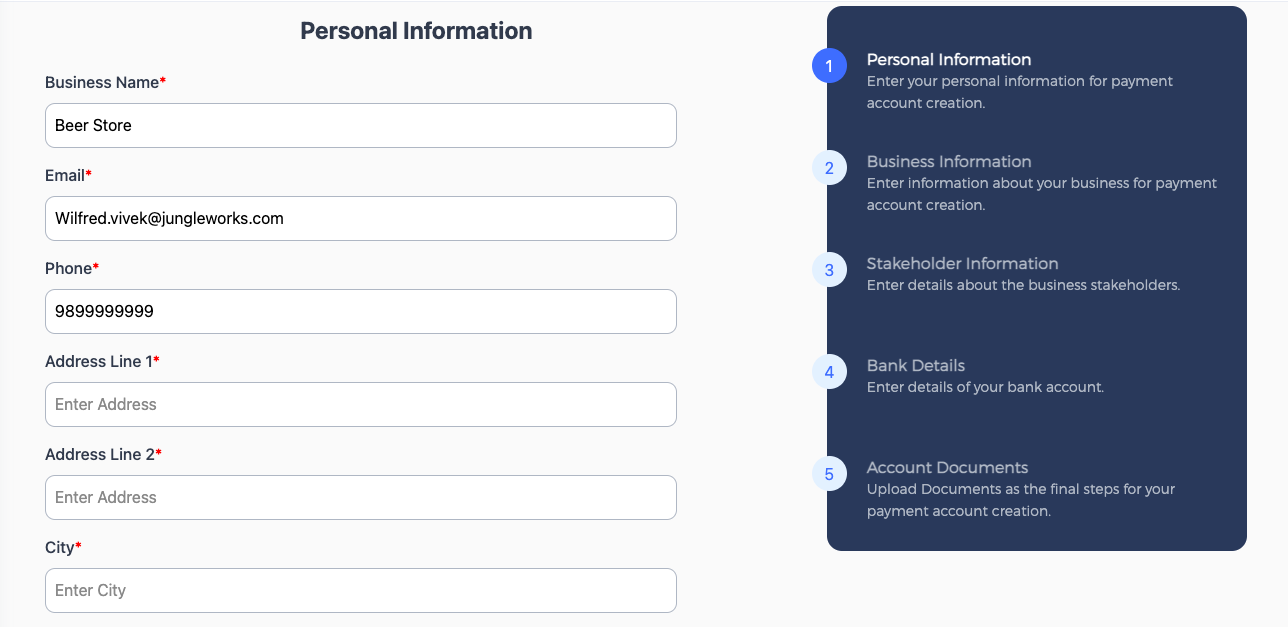1288x627 pixels.
Task: Open the Business Information step title
Action: 949,161
